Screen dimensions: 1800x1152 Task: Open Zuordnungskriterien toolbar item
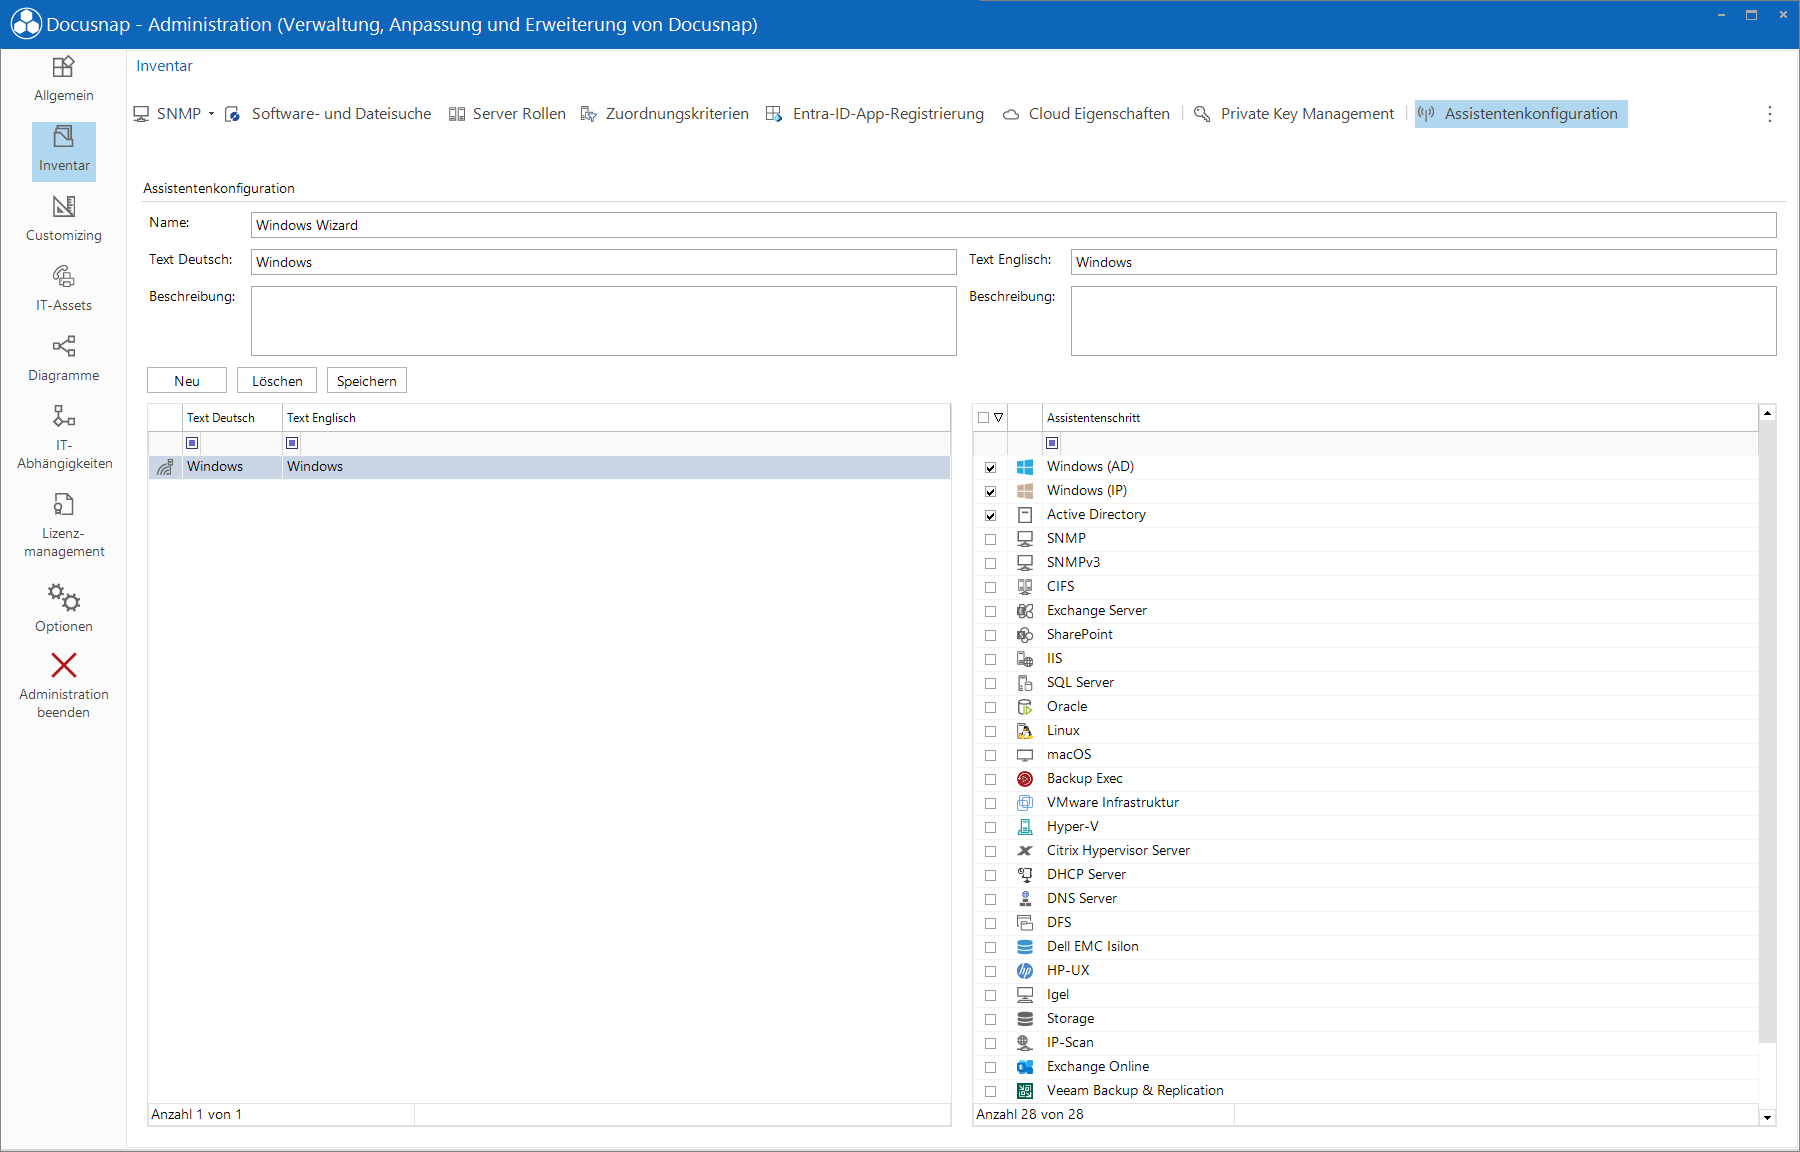click(665, 114)
